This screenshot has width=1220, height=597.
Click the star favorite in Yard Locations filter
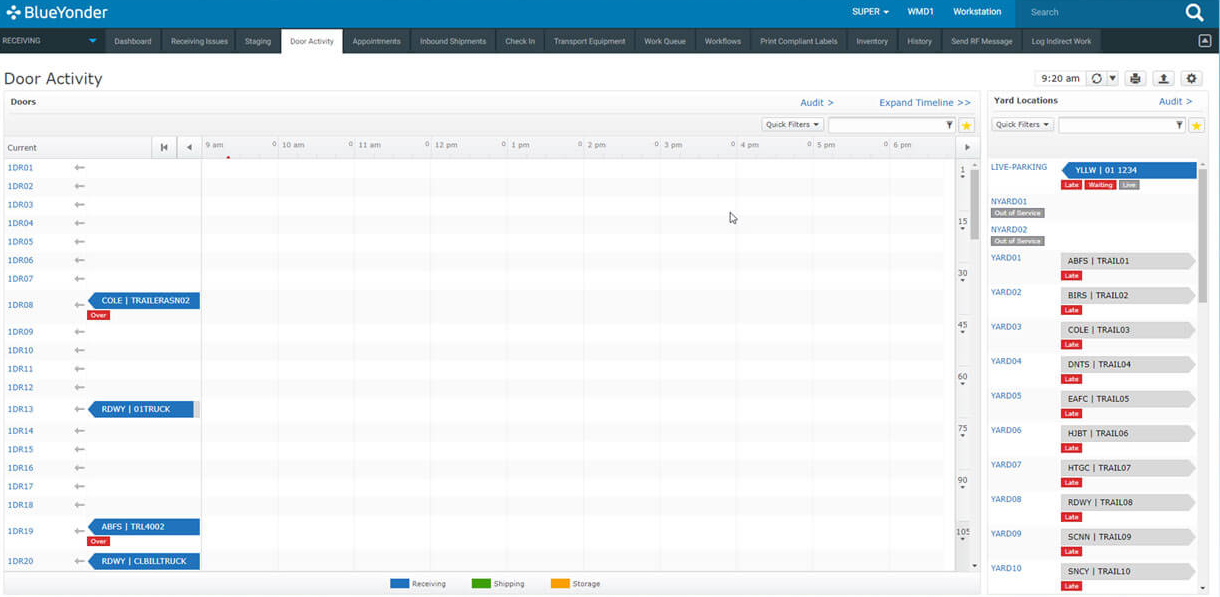click(1196, 125)
